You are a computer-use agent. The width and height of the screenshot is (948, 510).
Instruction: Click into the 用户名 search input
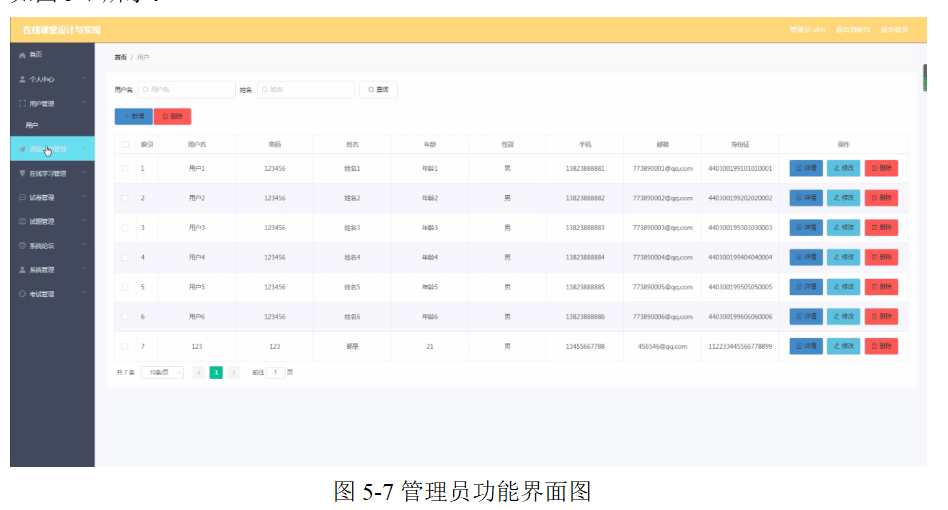point(187,89)
